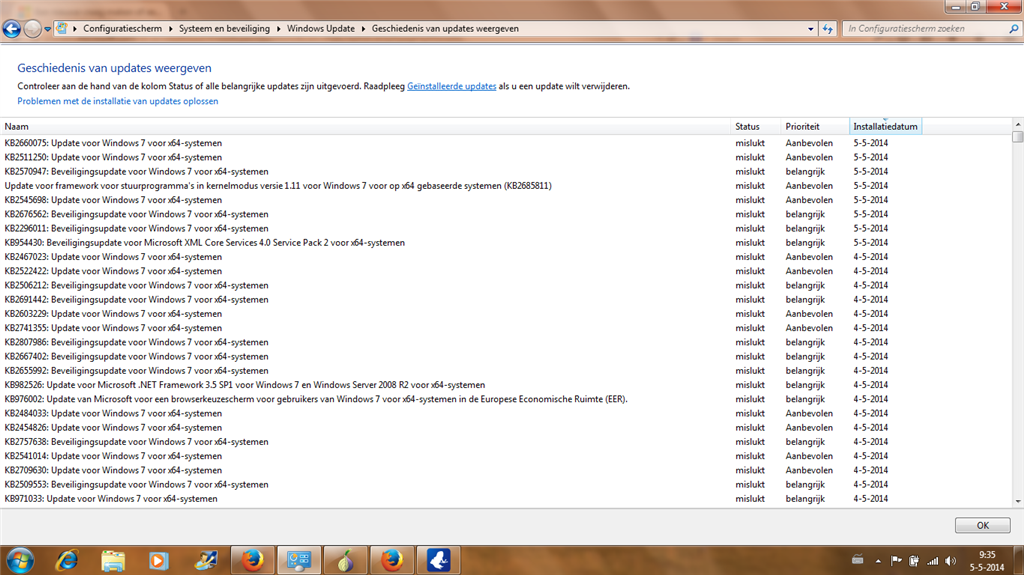1024x575 pixels.
Task: Expand arrow after Configuratiescherm breadcrumb
Action: 170,29
